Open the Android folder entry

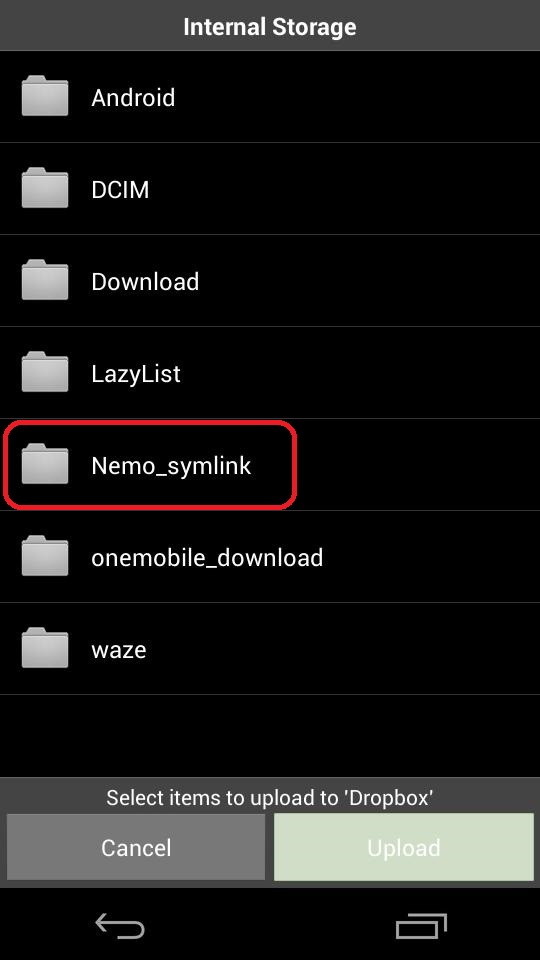[270, 97]
